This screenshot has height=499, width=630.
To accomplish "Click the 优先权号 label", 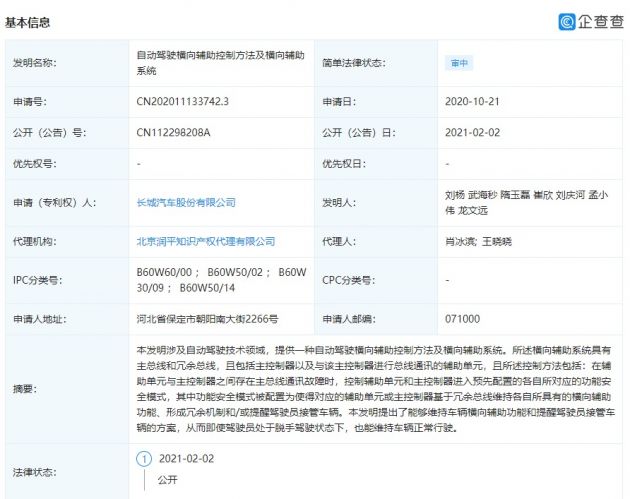I will point(35,164).
